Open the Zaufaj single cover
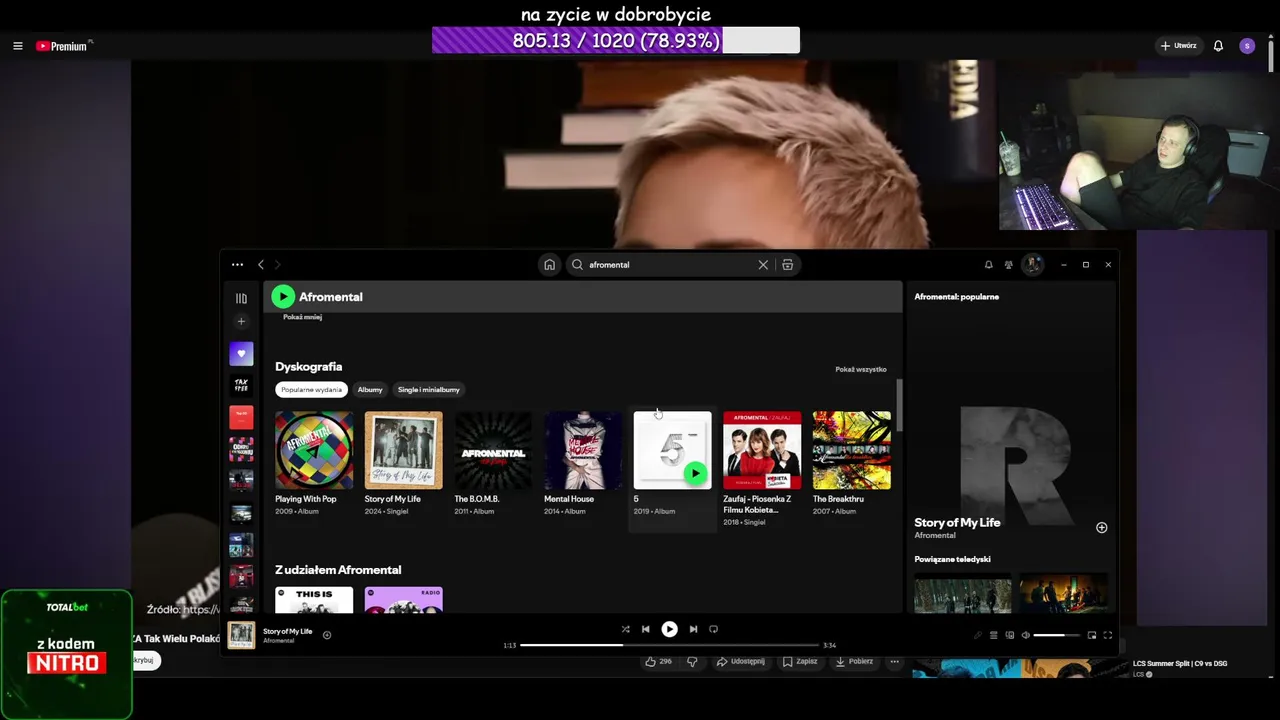1280x720 pixels. 762,450
